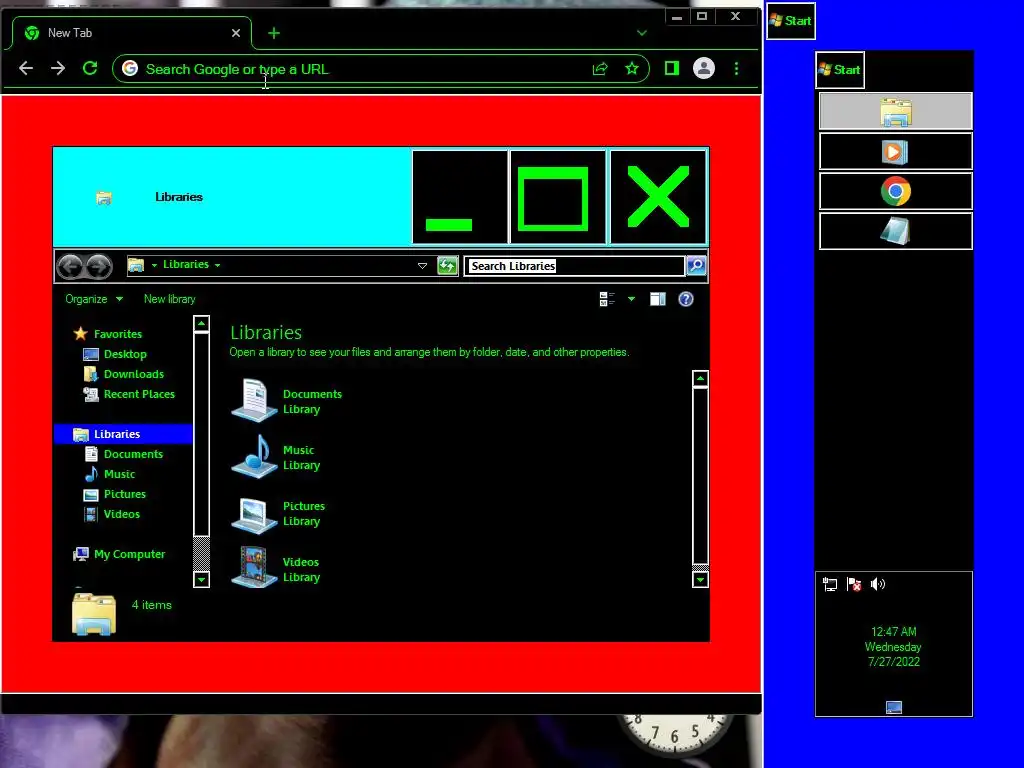
Task: Close the New Tab tab
Action: [x=236, y=33]
